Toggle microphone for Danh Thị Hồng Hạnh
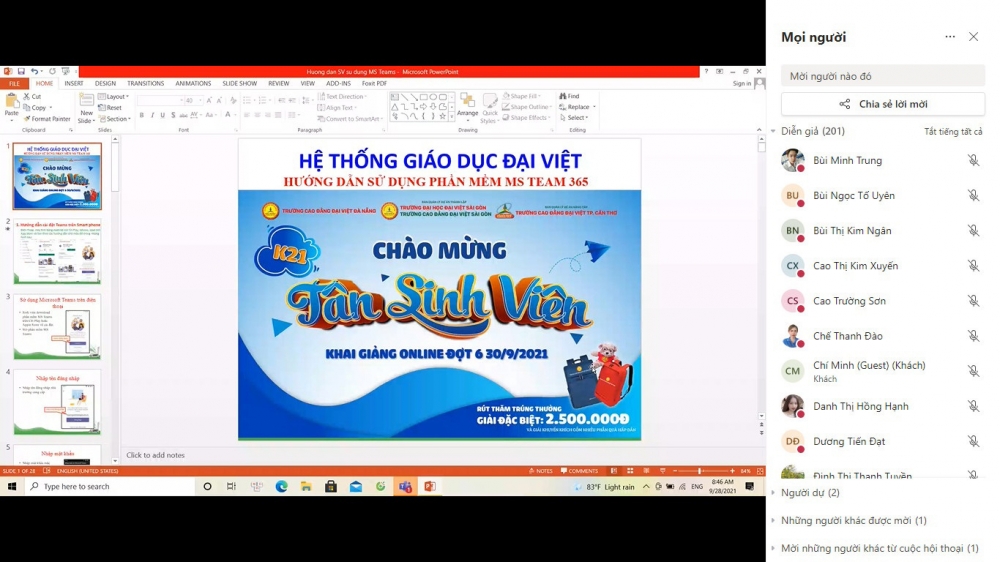This screenshot has width=1000, height=562. [973, 407]
